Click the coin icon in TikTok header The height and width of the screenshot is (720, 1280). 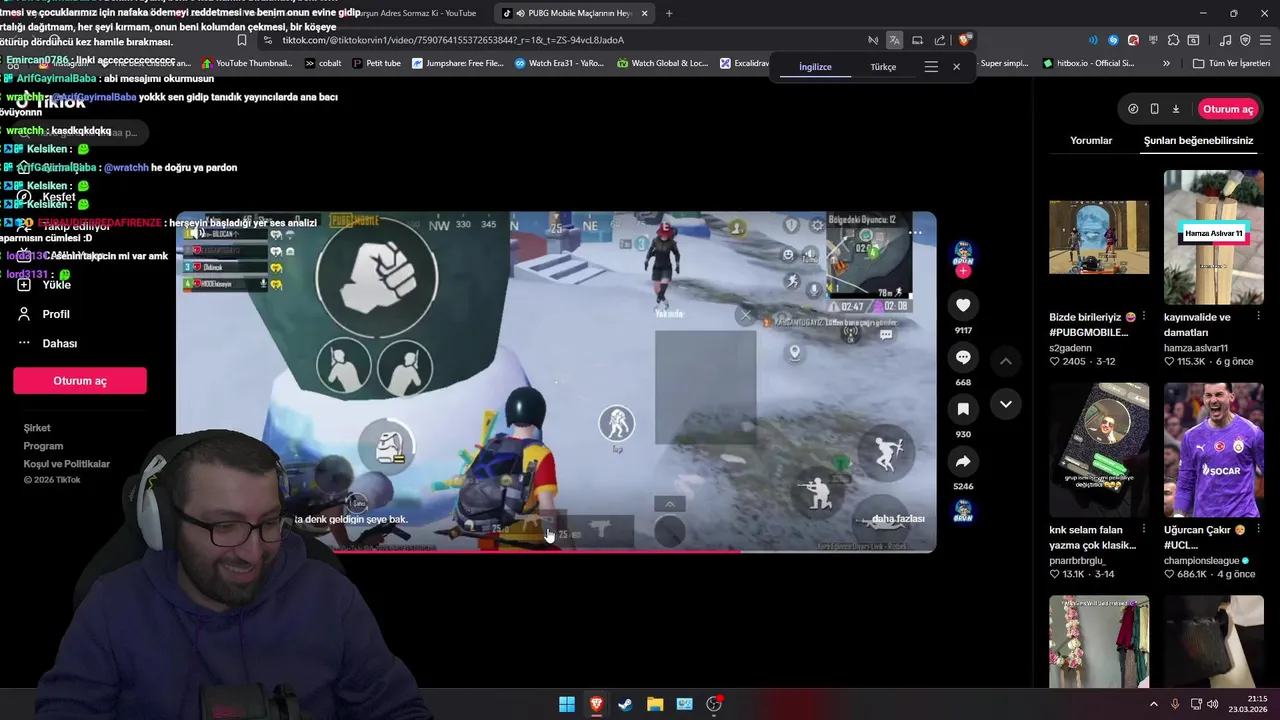[x=1133, y=109]
